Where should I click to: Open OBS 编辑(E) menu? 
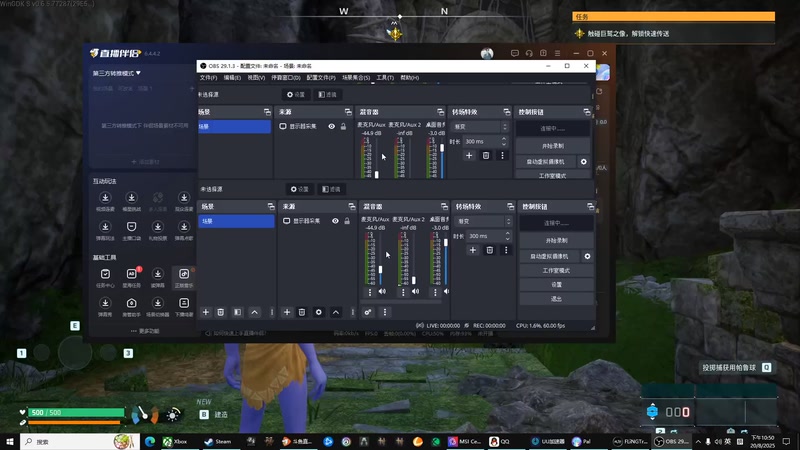coord(232,78)
